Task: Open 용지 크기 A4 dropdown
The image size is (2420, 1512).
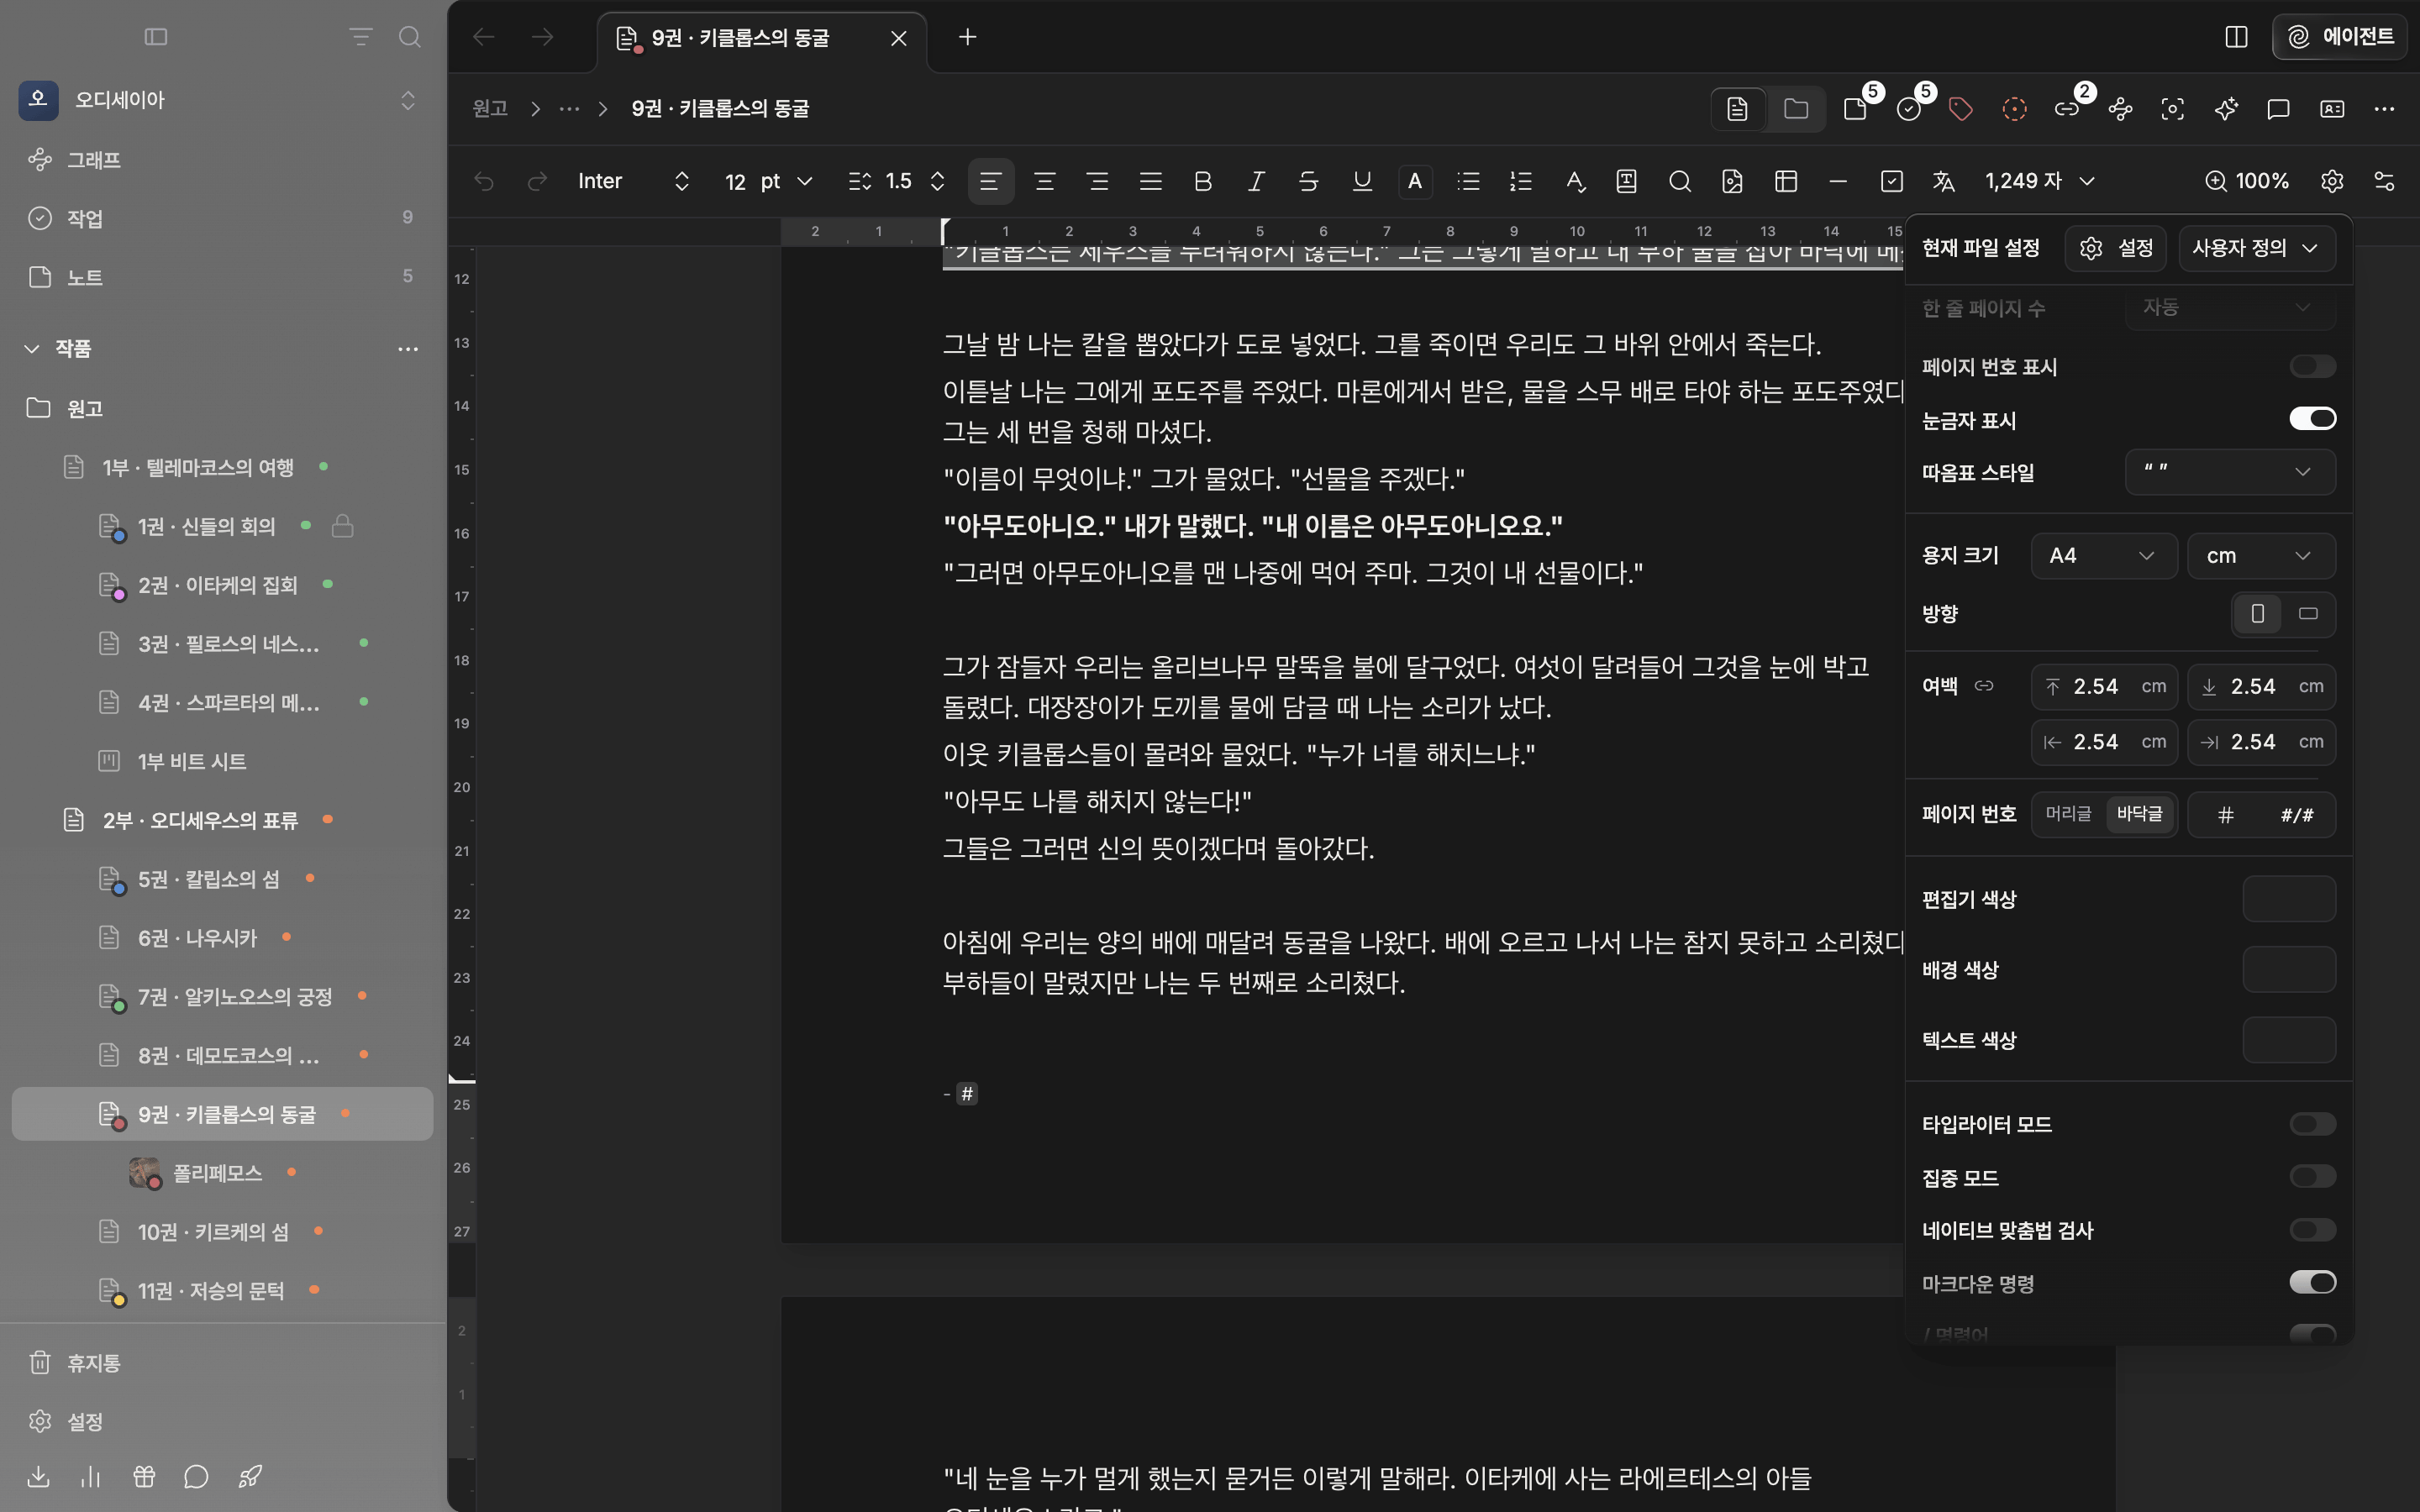Action: 2103,556
